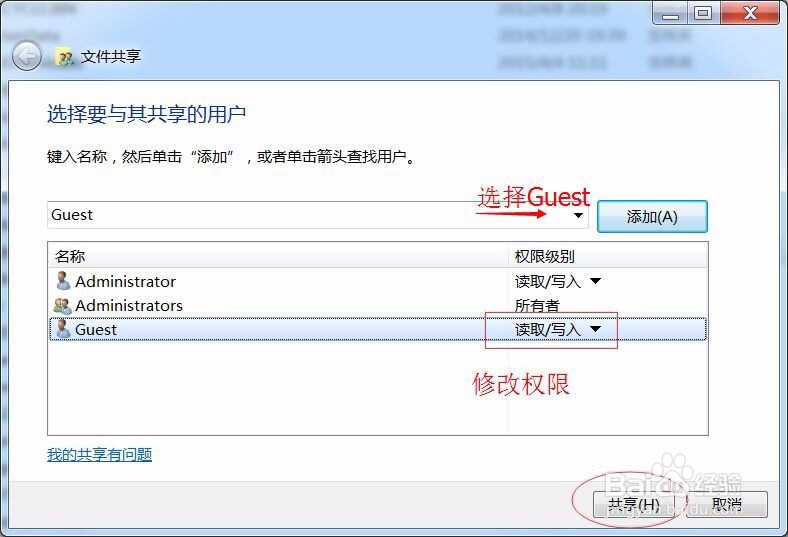The height and width of the screenshot is (537, 788).
Task: Click the Guest user icon in list
Action: [63, 329]
